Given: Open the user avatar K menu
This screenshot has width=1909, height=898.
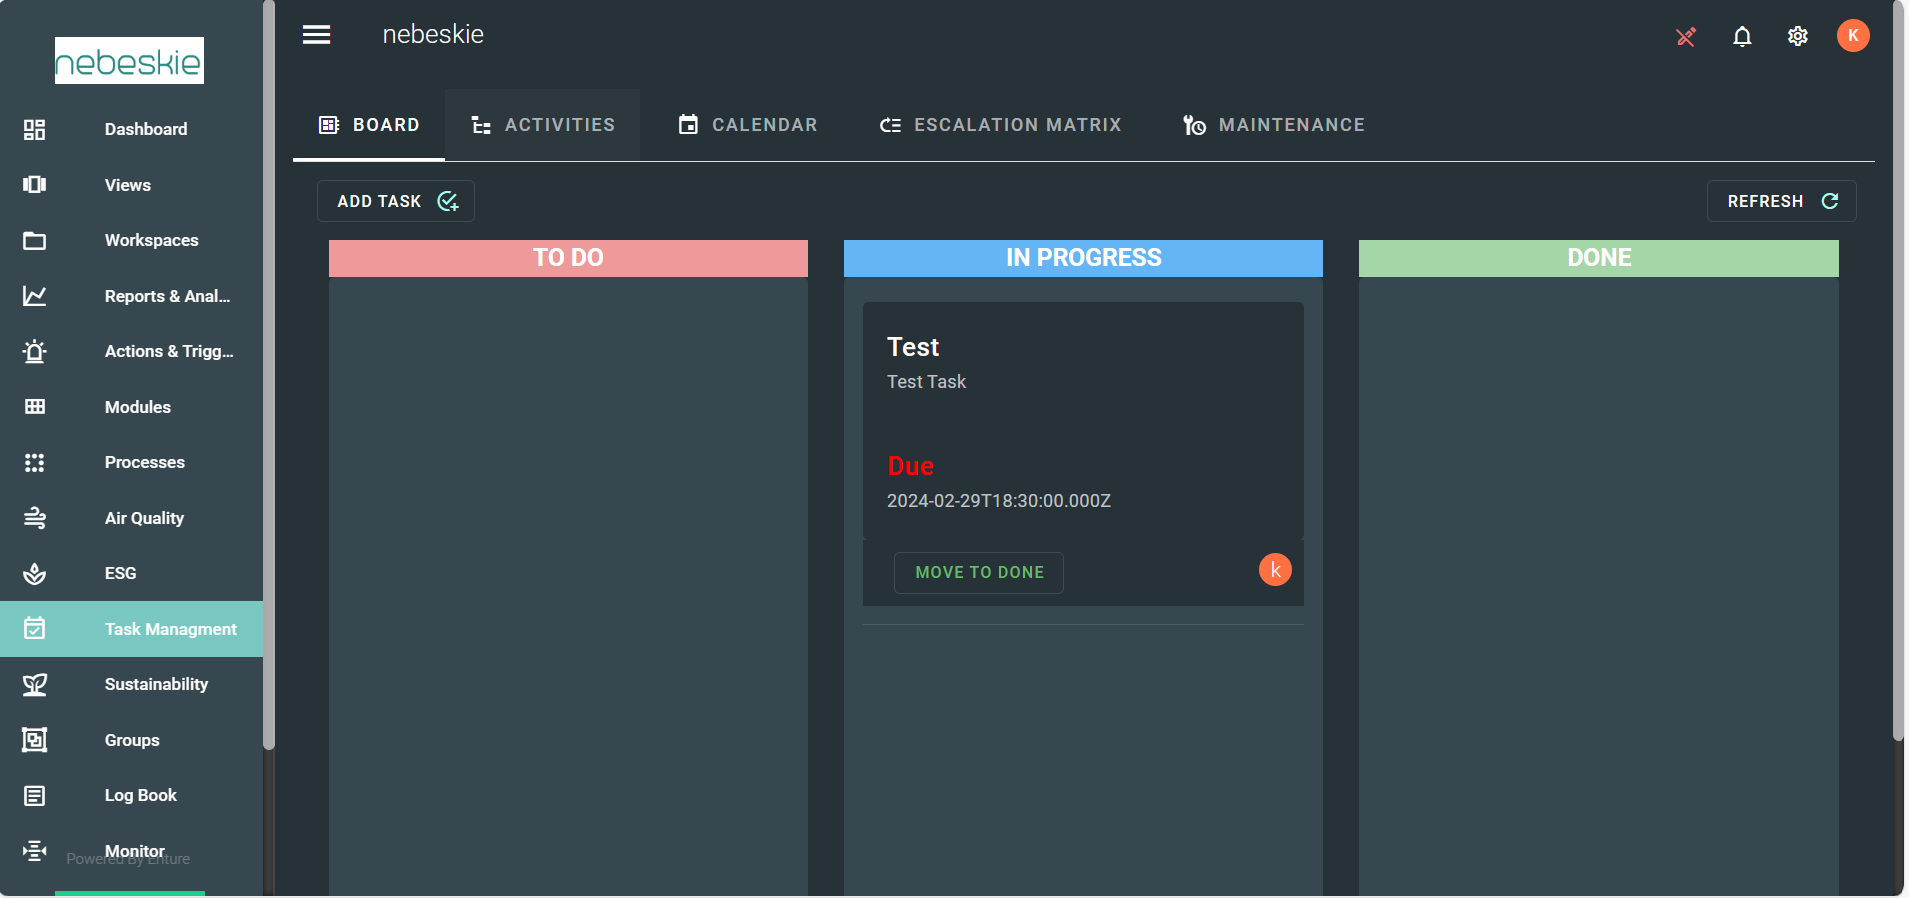Looking at the screenshot, I should click(x=1852, y=36).
